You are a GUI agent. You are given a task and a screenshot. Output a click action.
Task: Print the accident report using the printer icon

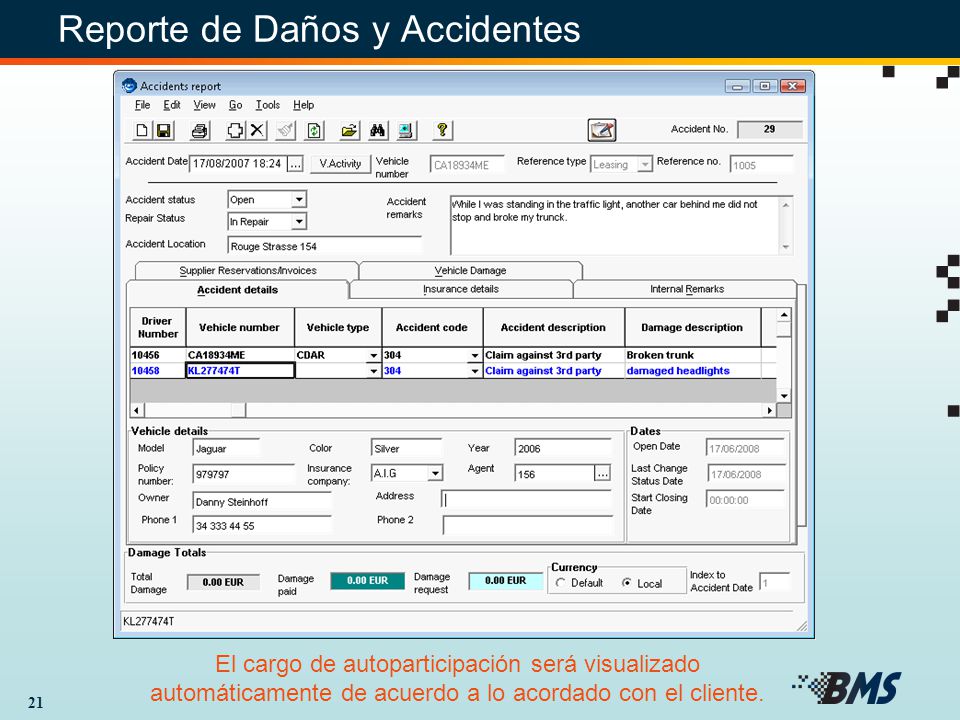tap(200, 130)
